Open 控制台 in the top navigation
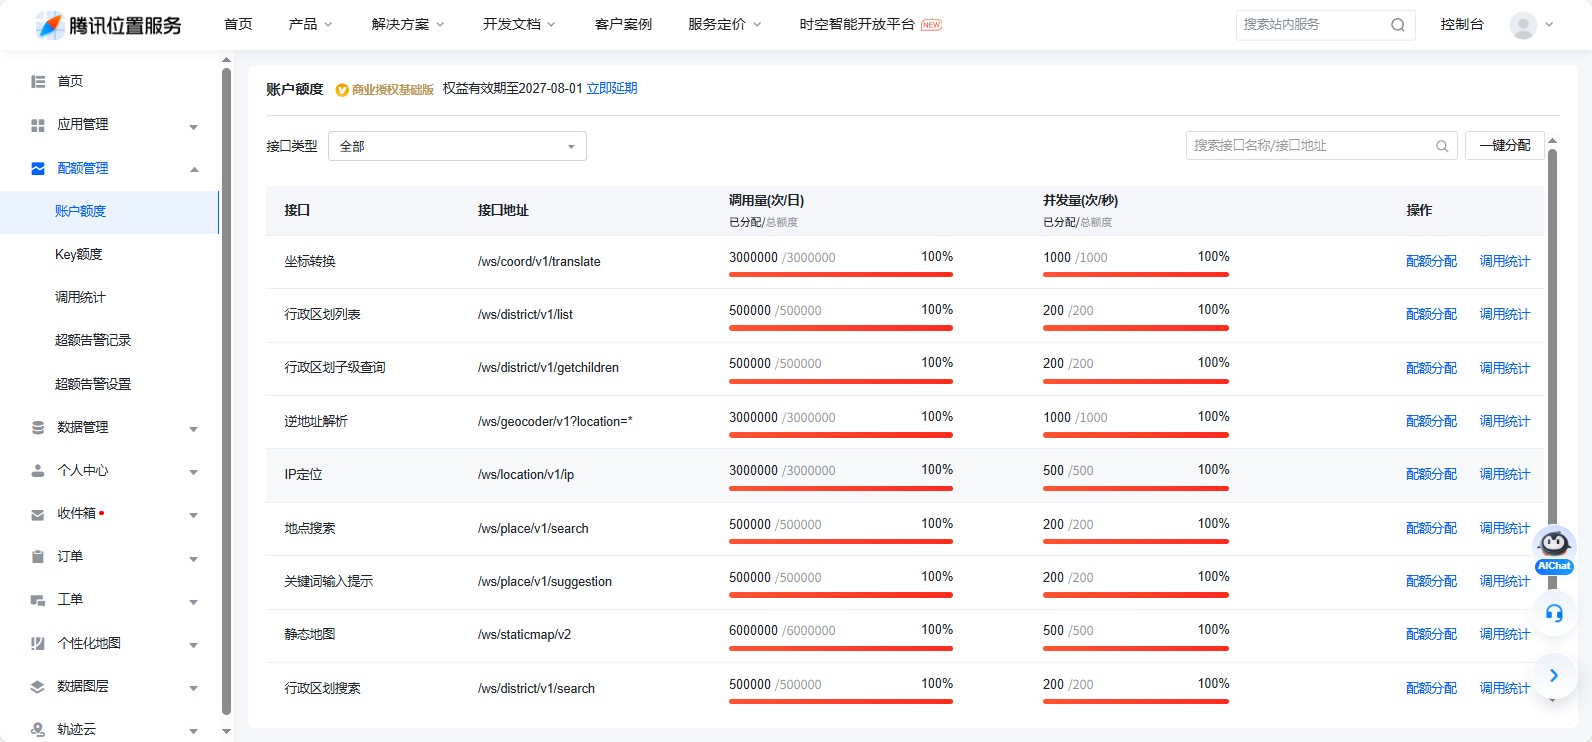 tap(1461, 25)
